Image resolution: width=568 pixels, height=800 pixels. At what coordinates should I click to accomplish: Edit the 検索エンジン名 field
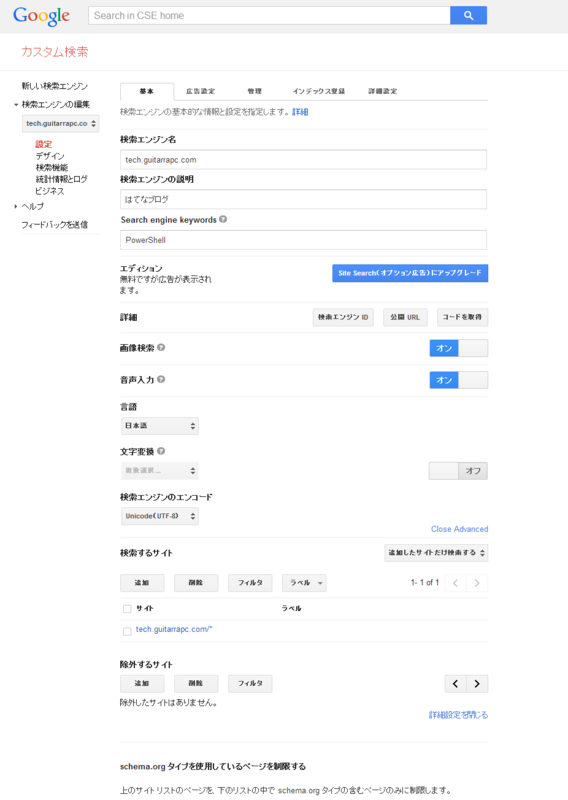(303, 160)
